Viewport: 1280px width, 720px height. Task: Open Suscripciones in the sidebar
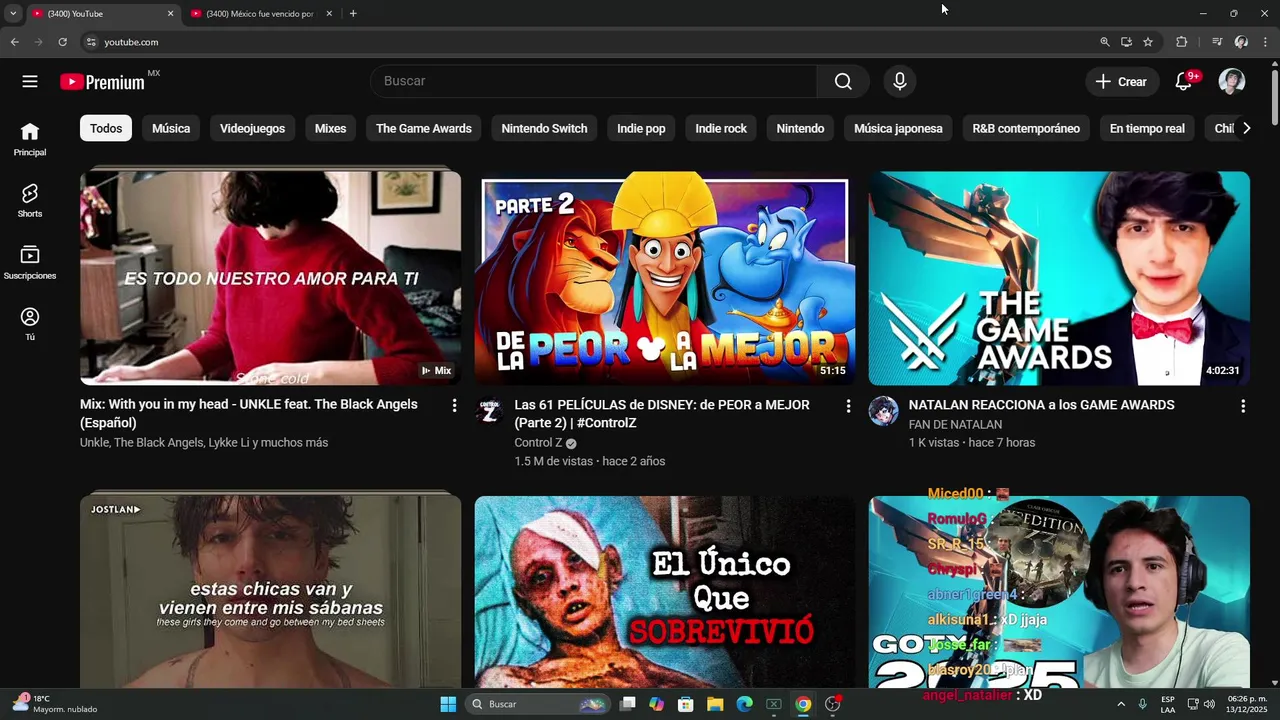tap(30, 262)
